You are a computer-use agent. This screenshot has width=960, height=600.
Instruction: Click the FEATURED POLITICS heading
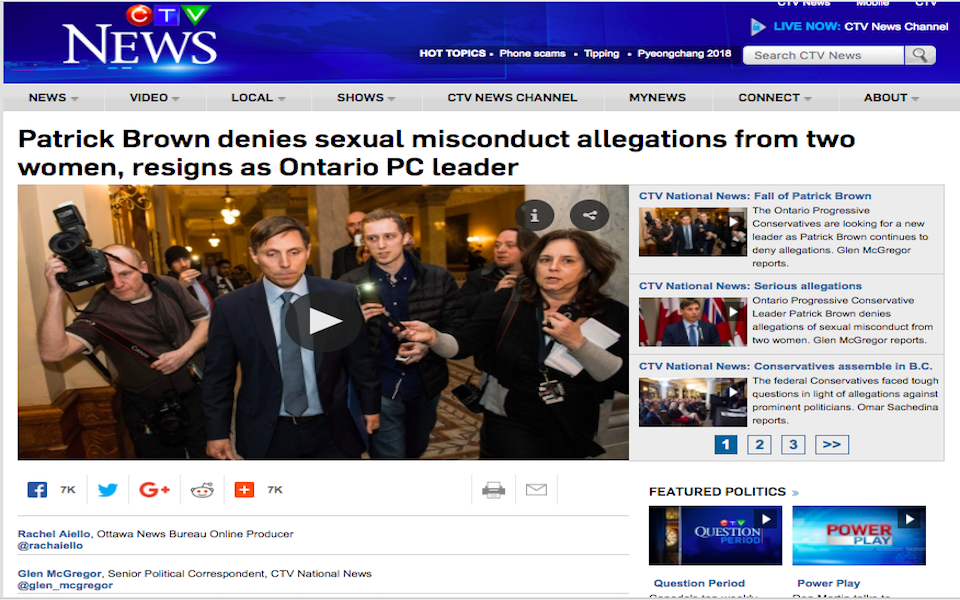(717, 492)
